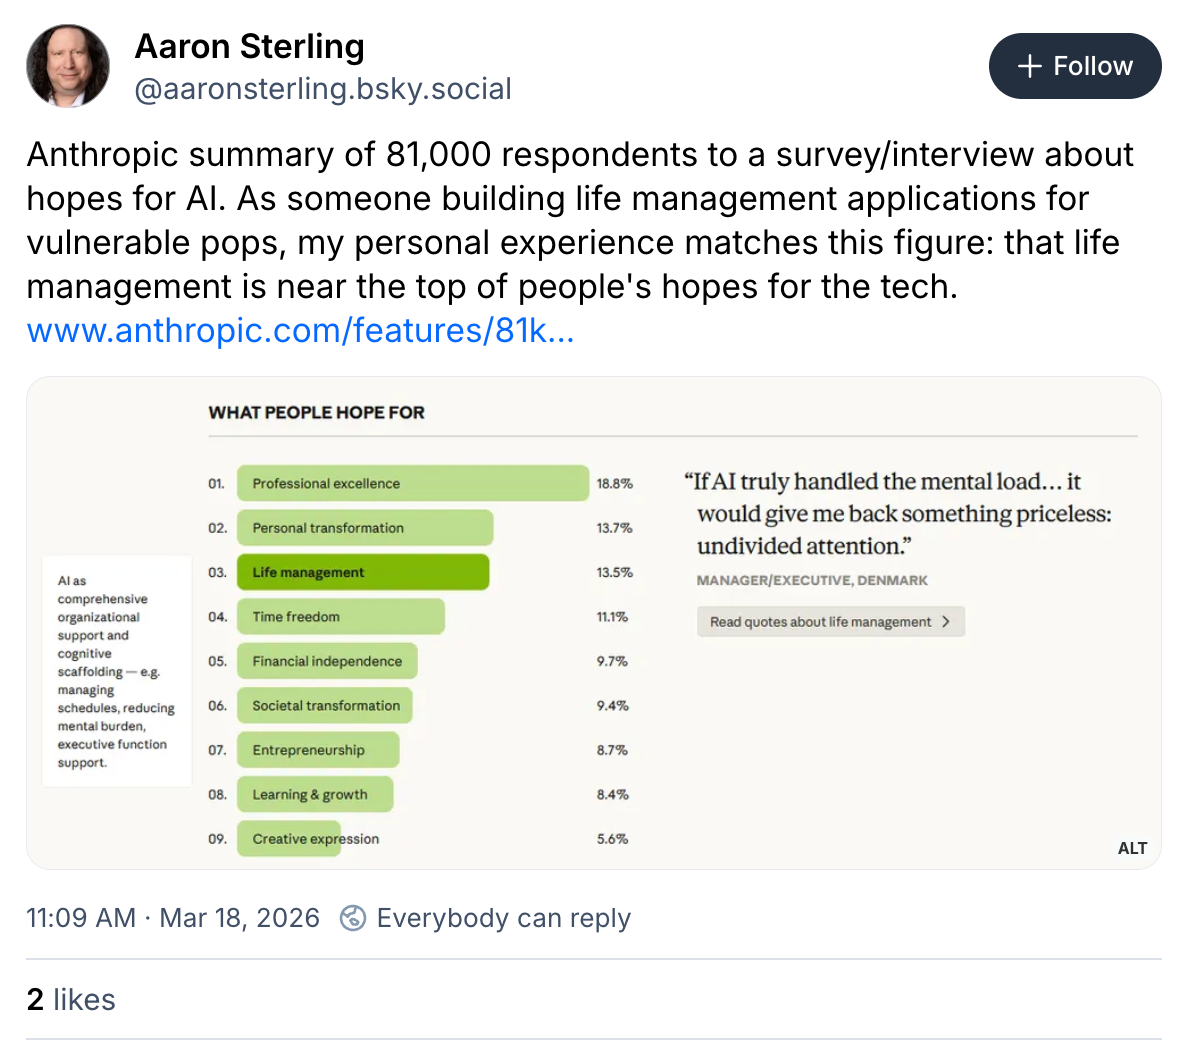Click the chevron on Read quotes button

click(x=946, y=622)
